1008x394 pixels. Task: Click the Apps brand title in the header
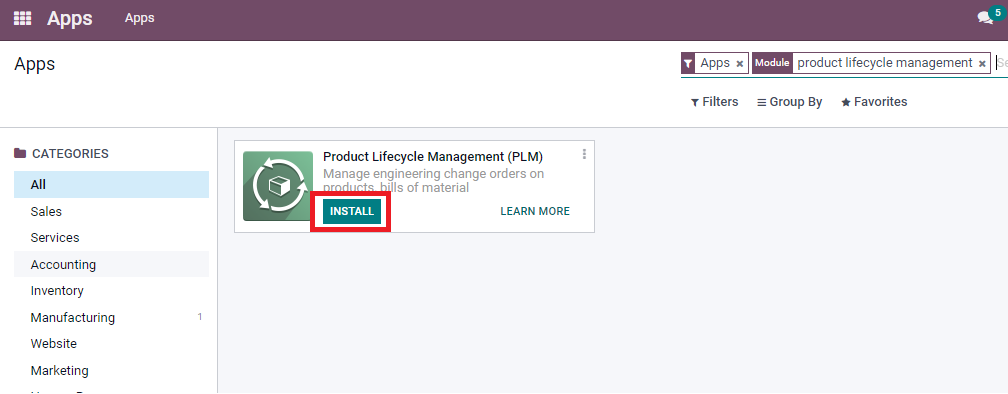pos(69,19)
